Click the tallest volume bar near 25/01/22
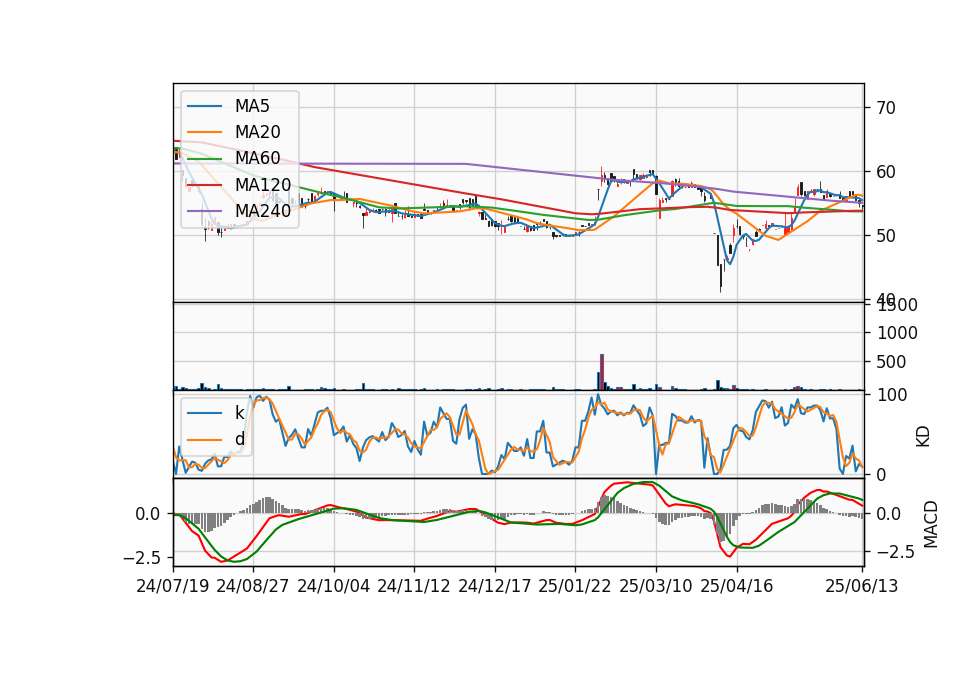Viewport: 960px width, 690px height. click(602, 372)
